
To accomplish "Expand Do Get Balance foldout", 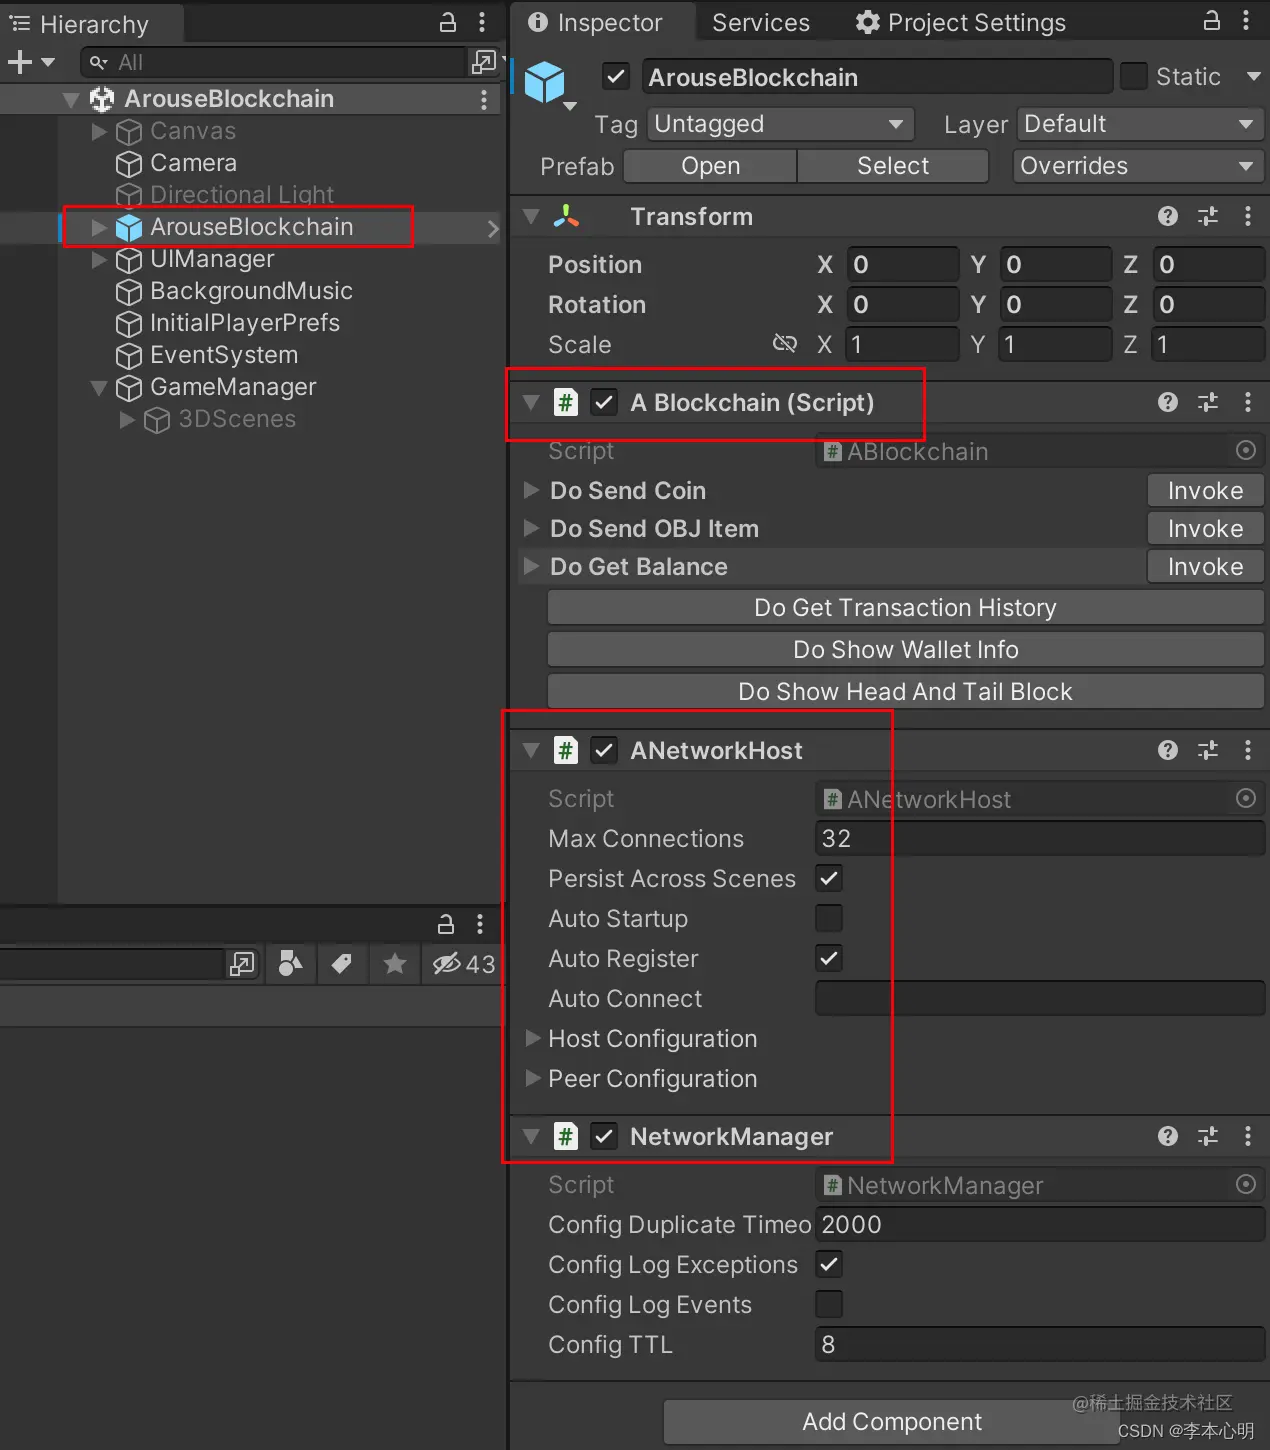I will [531, 566].
